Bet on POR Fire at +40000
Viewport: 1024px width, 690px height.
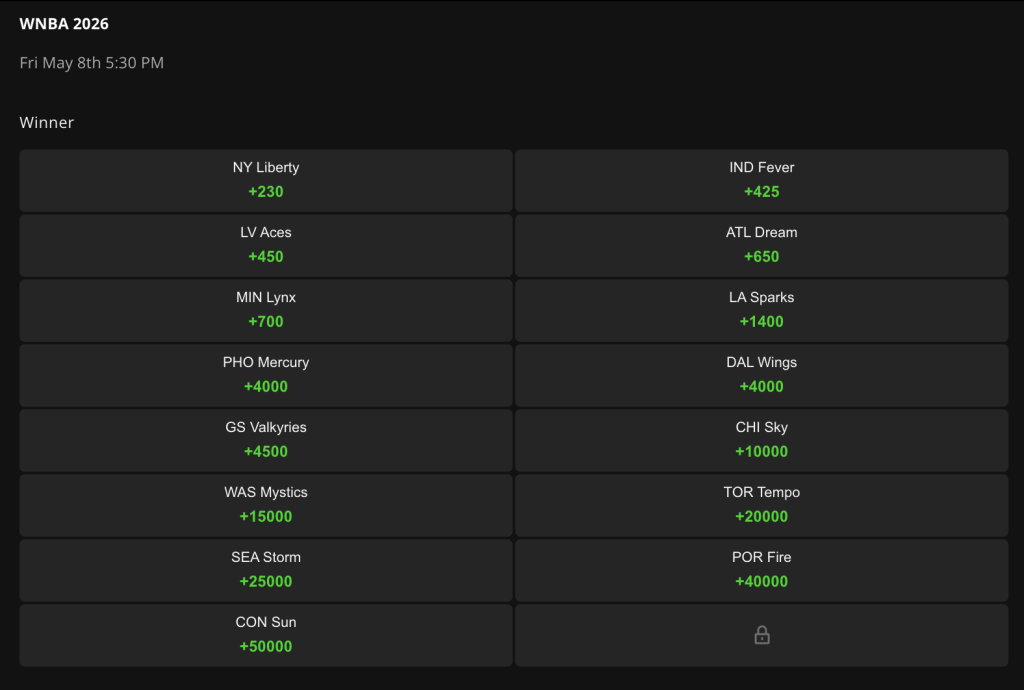click(x=762, y=571)
